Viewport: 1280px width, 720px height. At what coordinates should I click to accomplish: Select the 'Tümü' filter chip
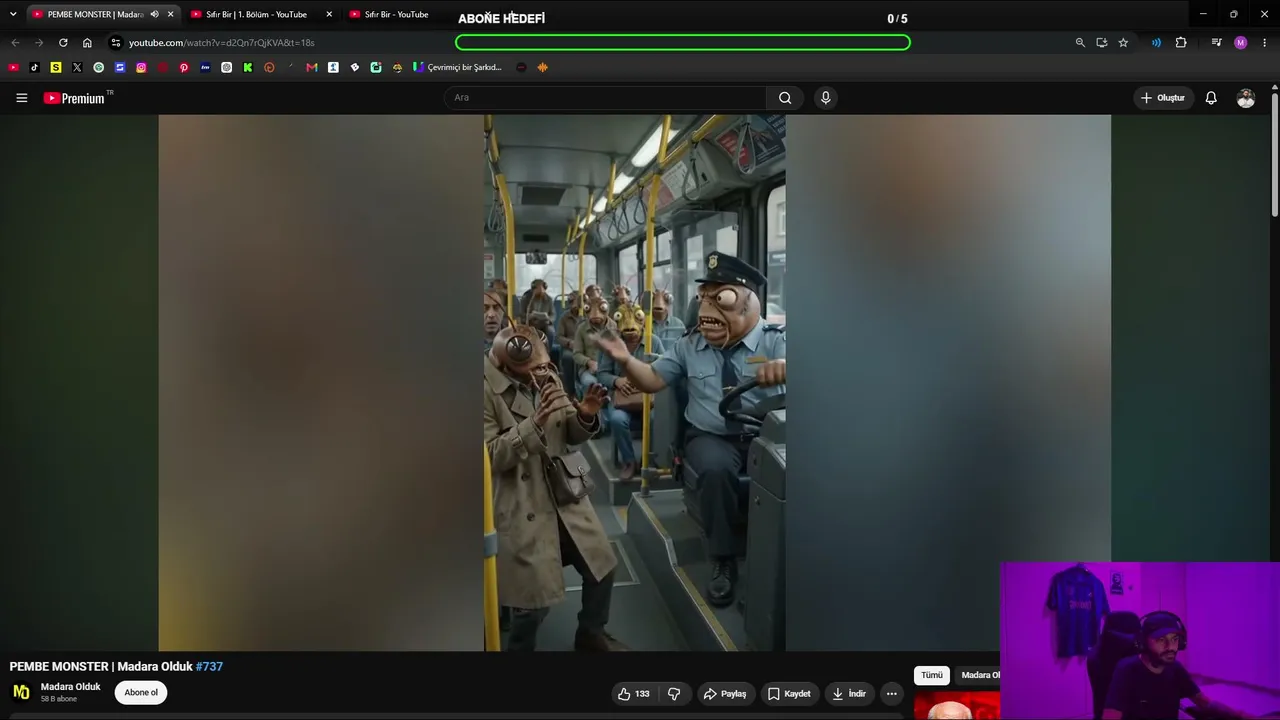932,675
